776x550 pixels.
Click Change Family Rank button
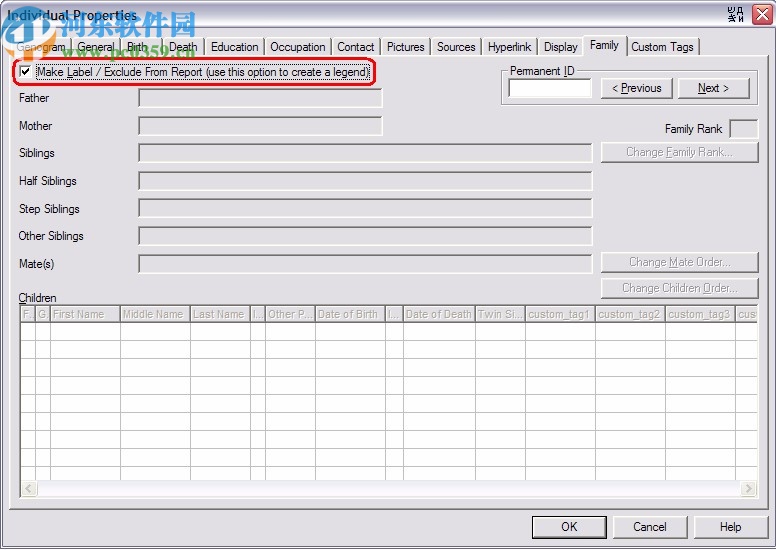pos(679,152)
